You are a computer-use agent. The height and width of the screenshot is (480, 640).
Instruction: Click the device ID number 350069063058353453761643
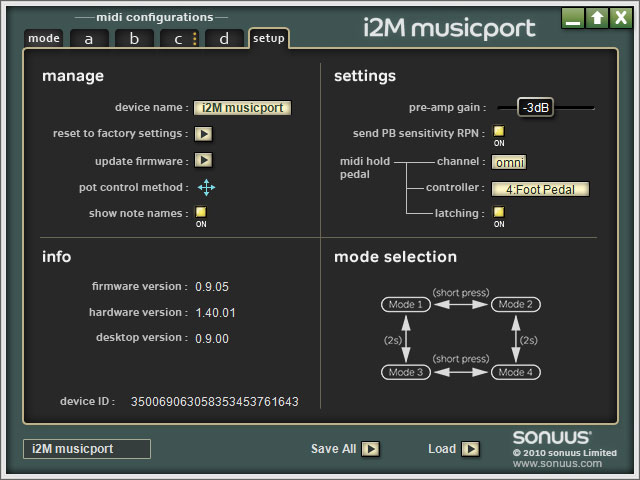[x=215, y=402]
